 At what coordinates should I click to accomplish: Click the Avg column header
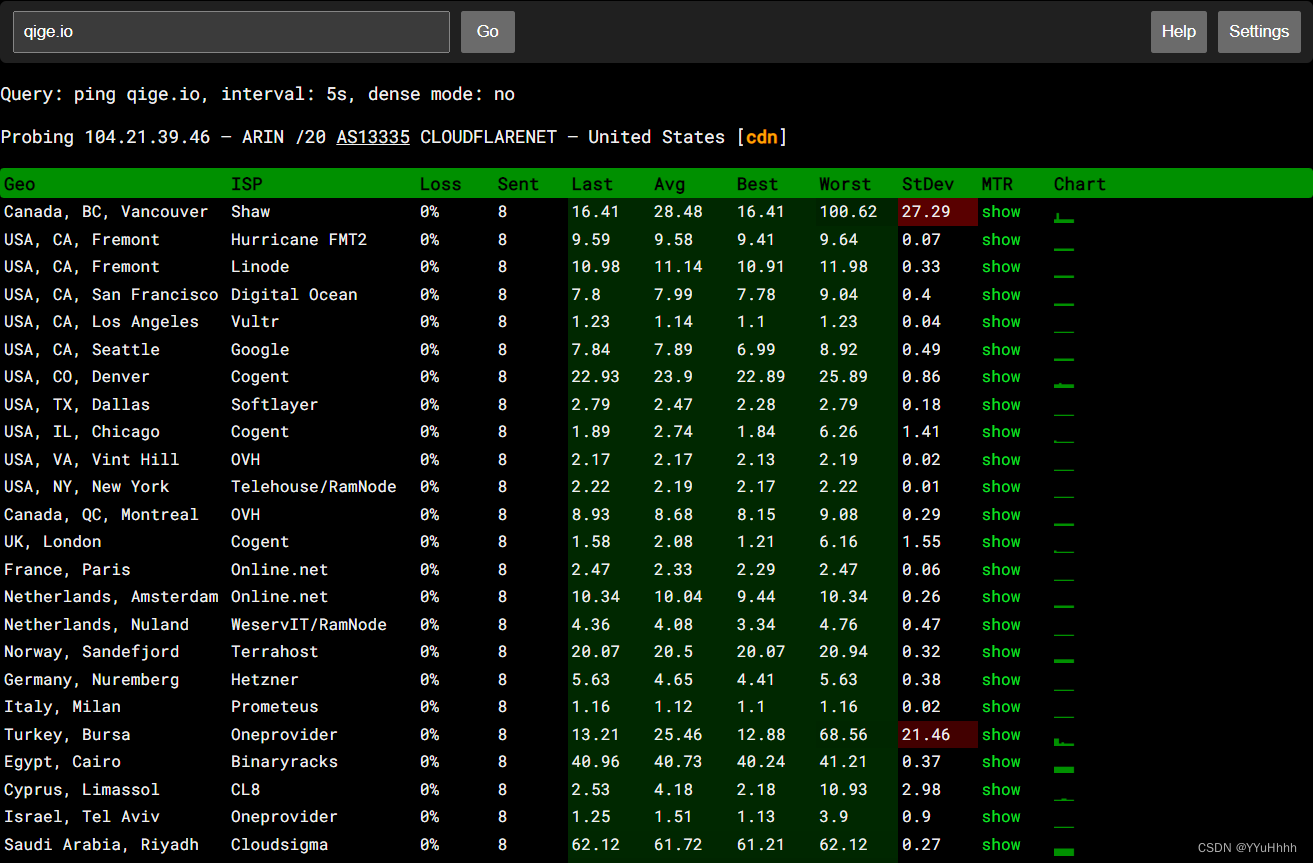669,184
